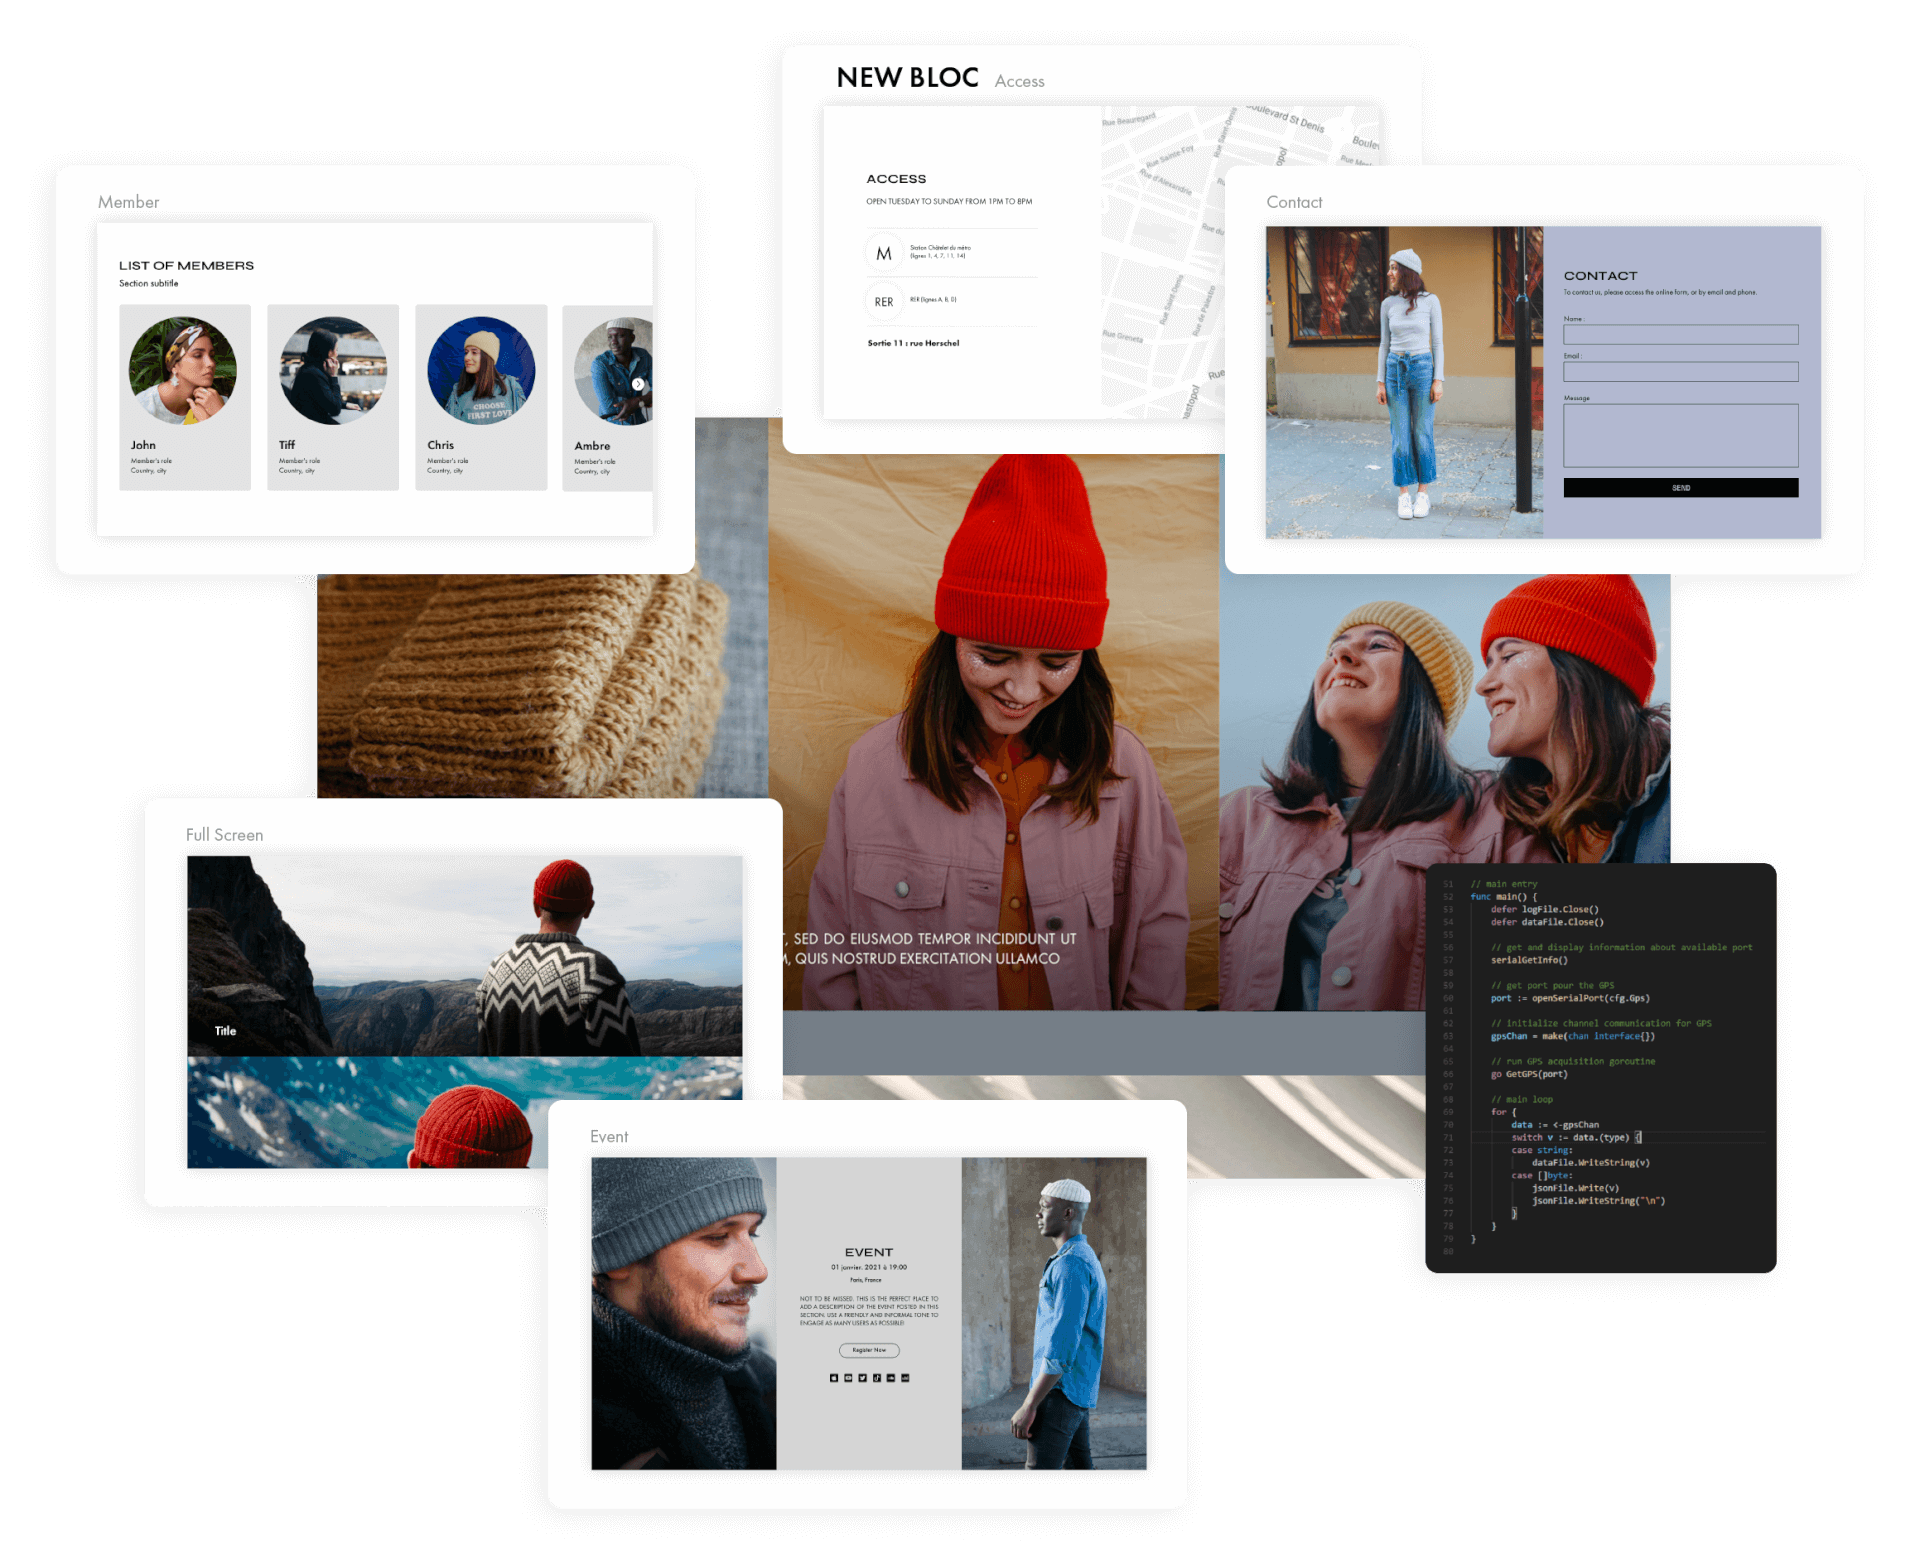Advance members carousel with next arrow
The height and width of the screenshot is (1554, 1920).
pyautogui.click(x=638, y=384)
